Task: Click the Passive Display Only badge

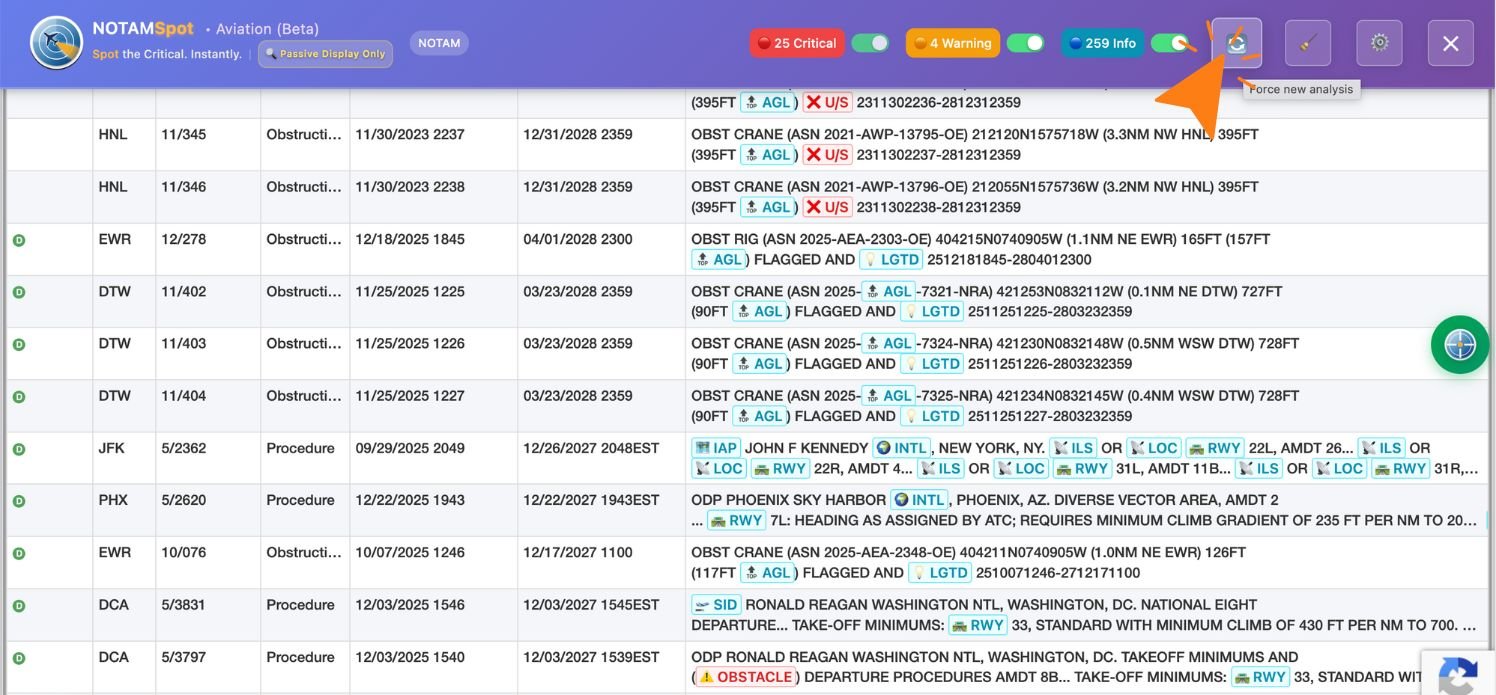Action: coord(325,54)
